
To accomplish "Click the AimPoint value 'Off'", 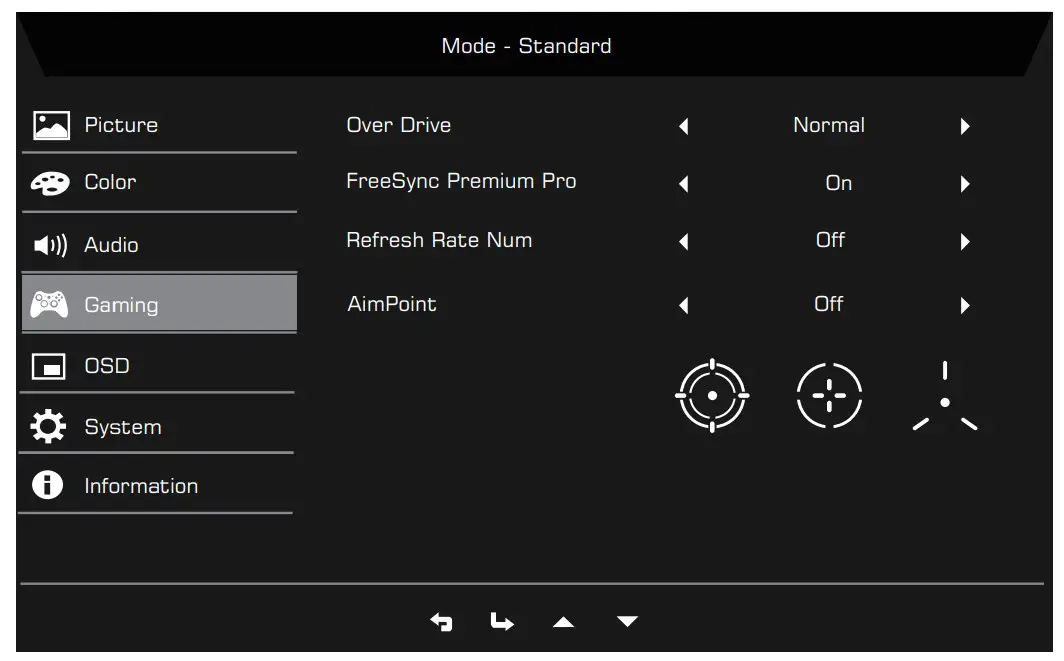I will [x=829, y=304].
